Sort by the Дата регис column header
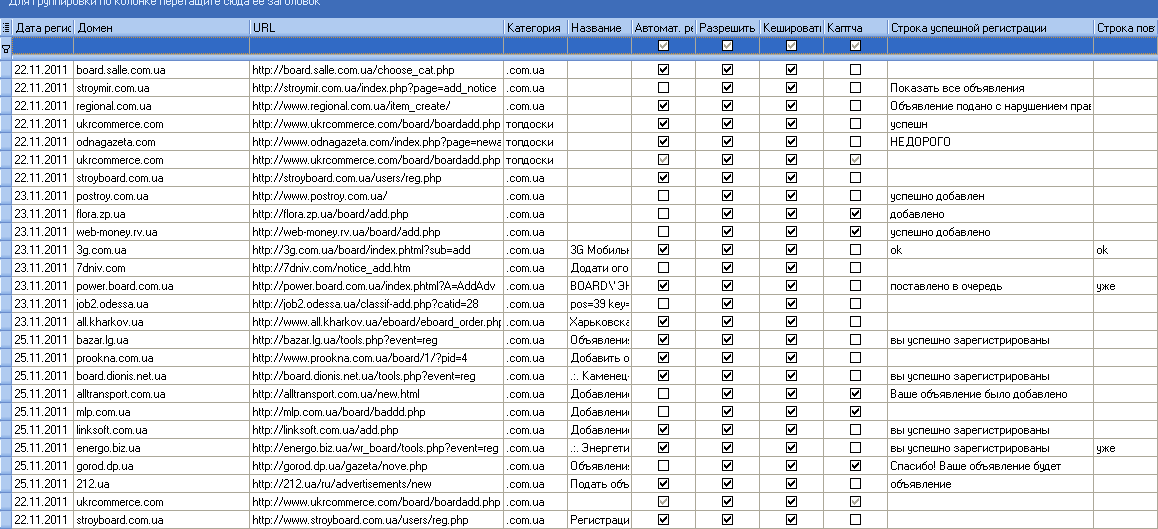 (x=44, y=28)
